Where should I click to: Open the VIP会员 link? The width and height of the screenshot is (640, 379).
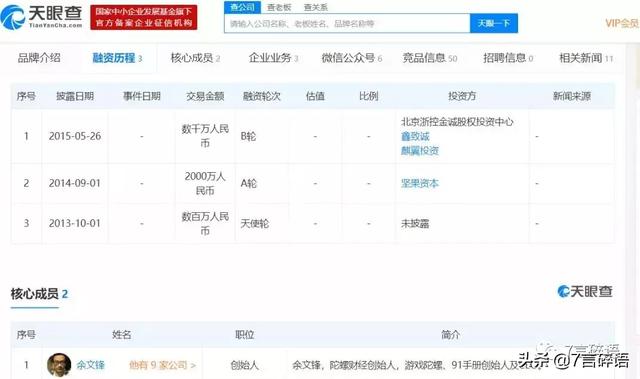[622, 23]
